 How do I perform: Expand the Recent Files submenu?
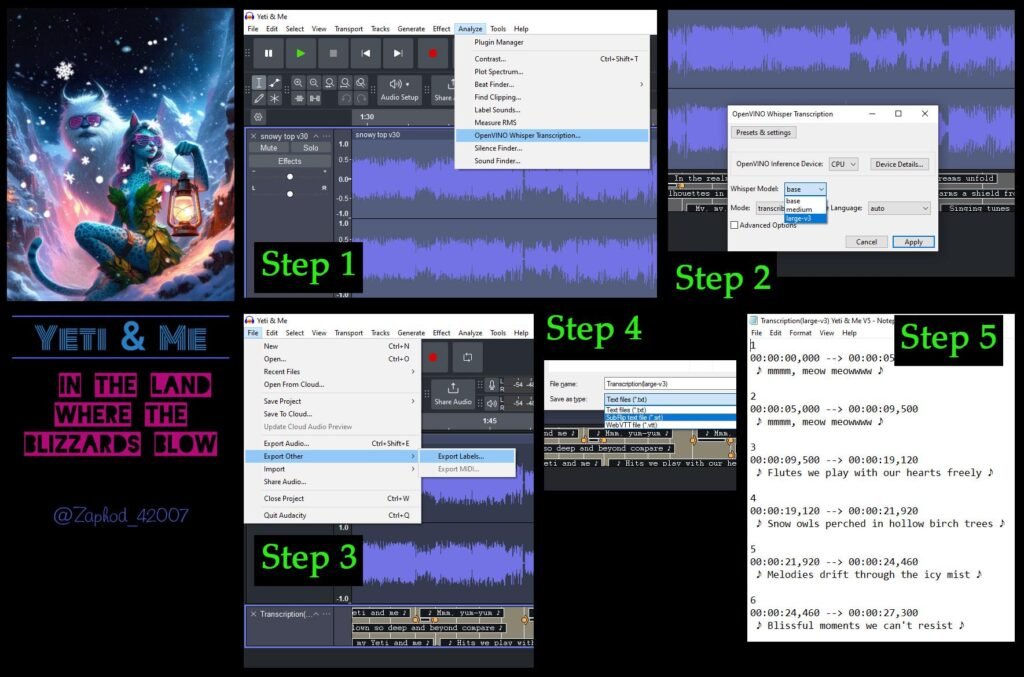click(x=333, y=371)
